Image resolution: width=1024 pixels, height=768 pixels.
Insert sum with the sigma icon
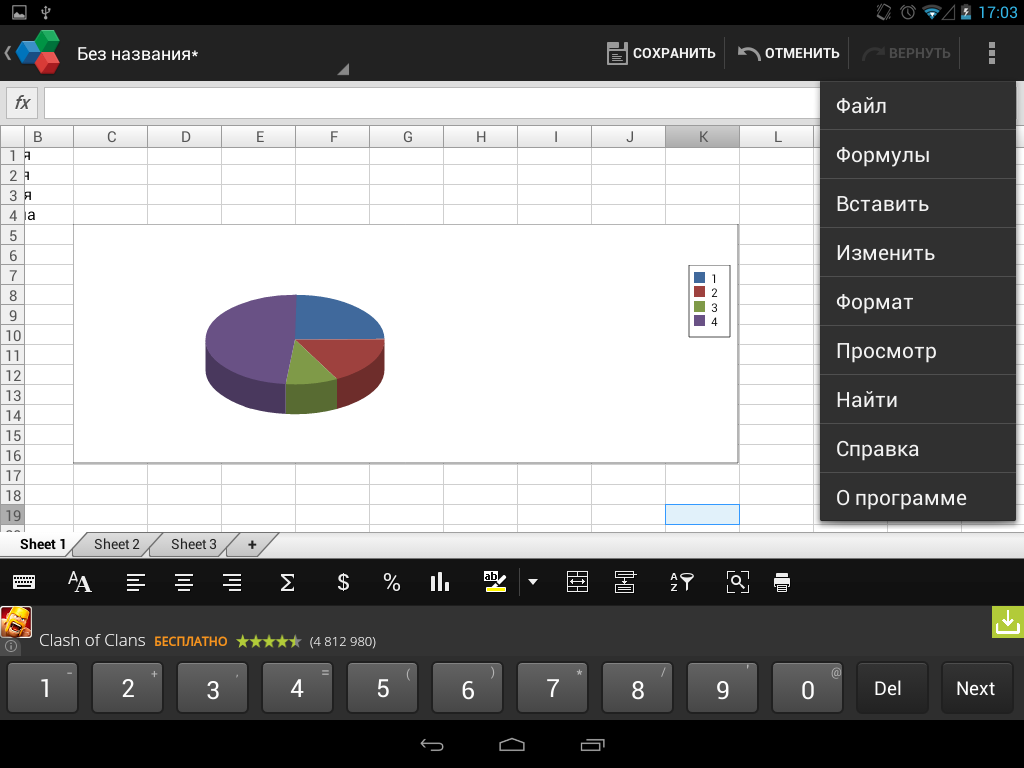point(287,582)
